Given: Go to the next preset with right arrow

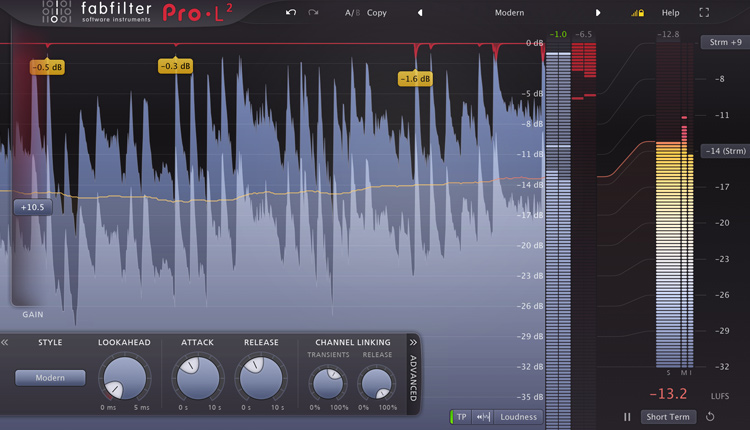Looking at the screenshot, I should coord(598,13).
